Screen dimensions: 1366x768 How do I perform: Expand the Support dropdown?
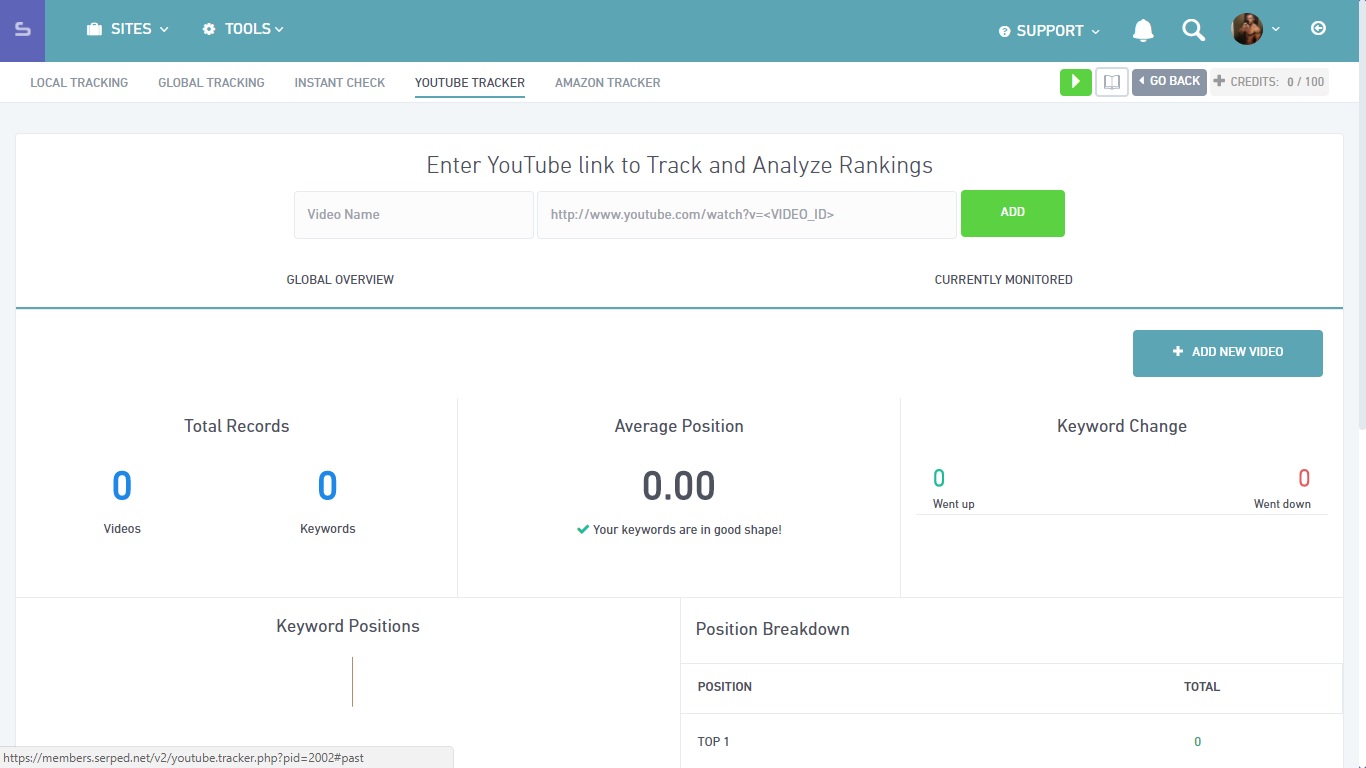[1049, 31]
